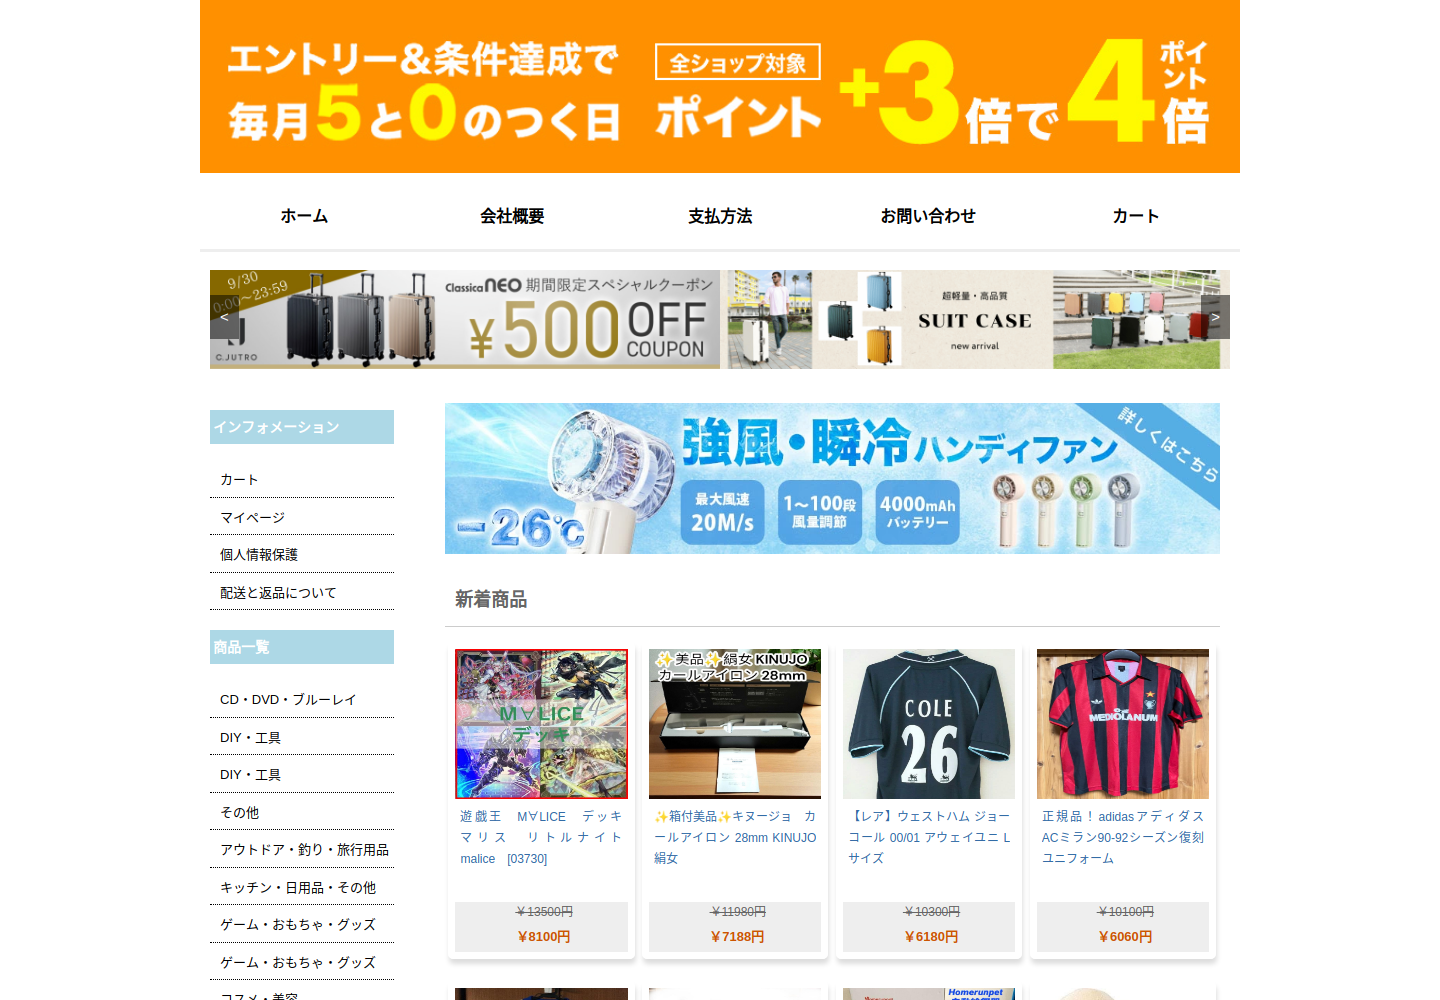Click the ¥7188円 sale price
Screen dimensions: 1440x1000
click(737, 937)
